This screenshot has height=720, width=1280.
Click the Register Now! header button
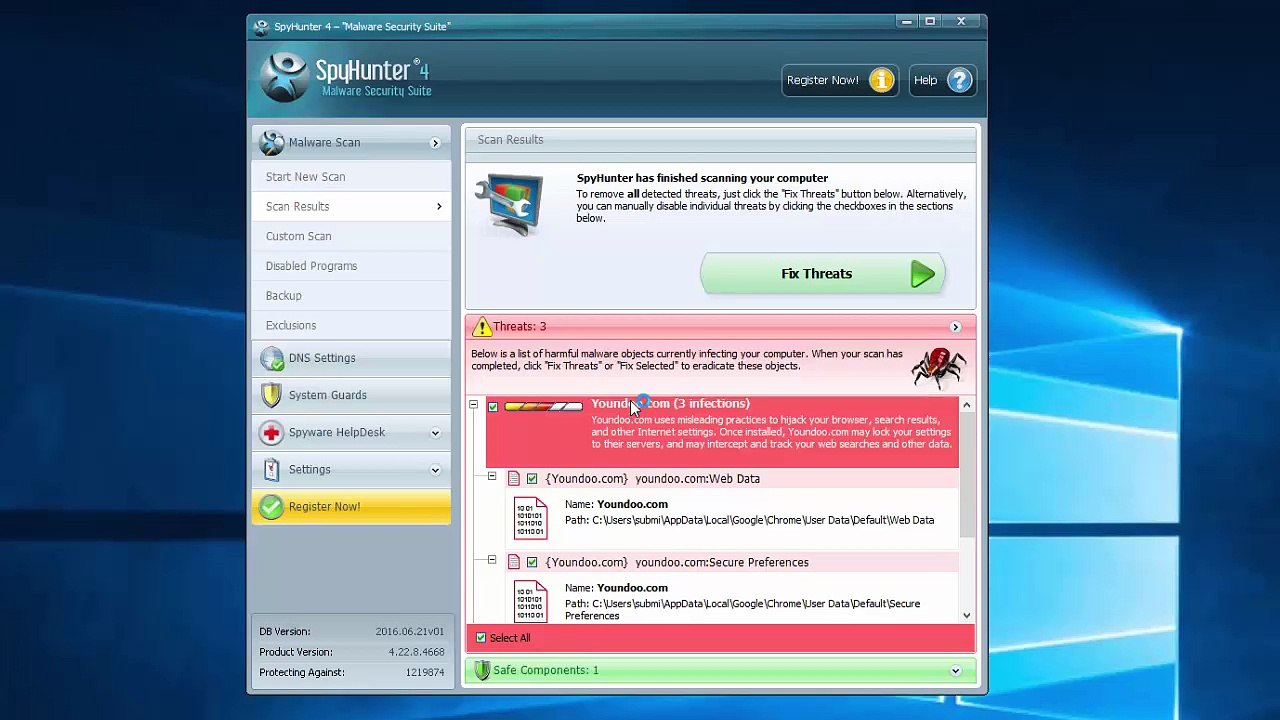(840, 80)
